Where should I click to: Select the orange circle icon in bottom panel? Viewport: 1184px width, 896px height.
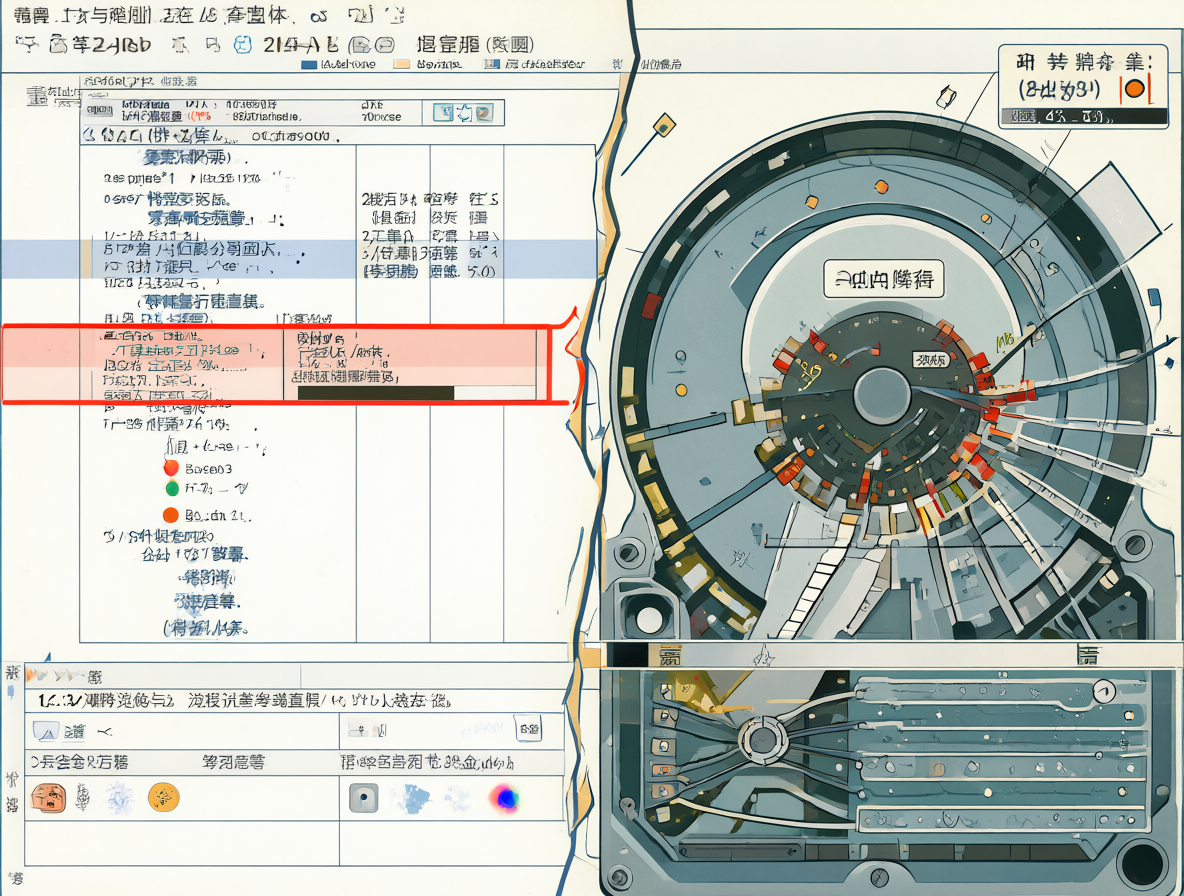(x=164, y=797)
